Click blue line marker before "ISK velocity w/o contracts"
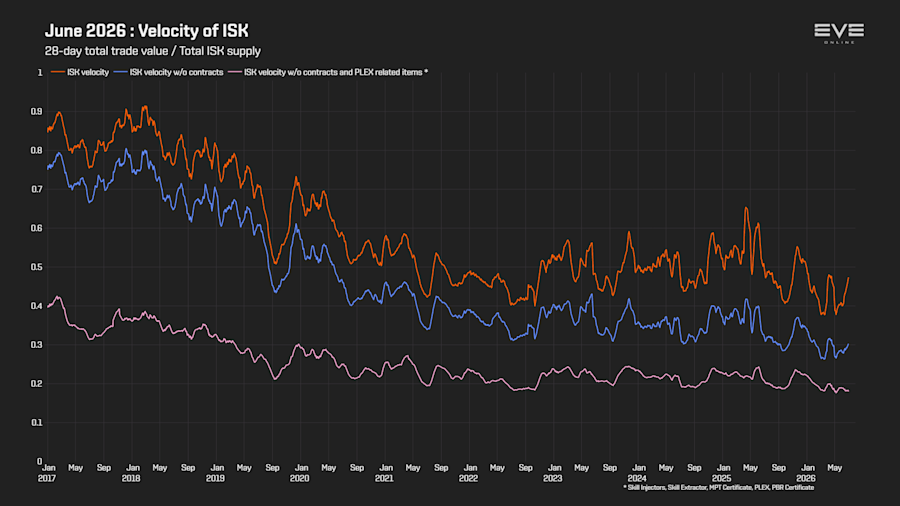This screenshot has width=900, height=506. (x=120, y=72)
